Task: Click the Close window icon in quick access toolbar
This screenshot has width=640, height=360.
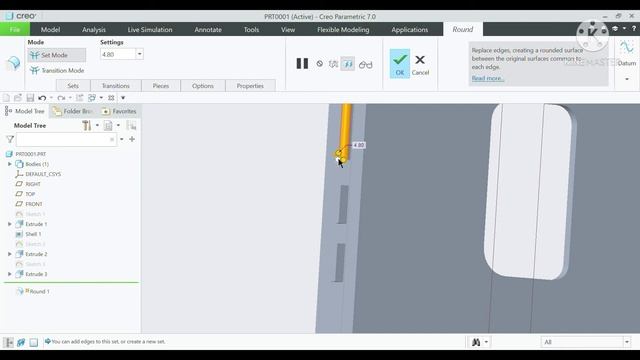Action: click(111, 98)
